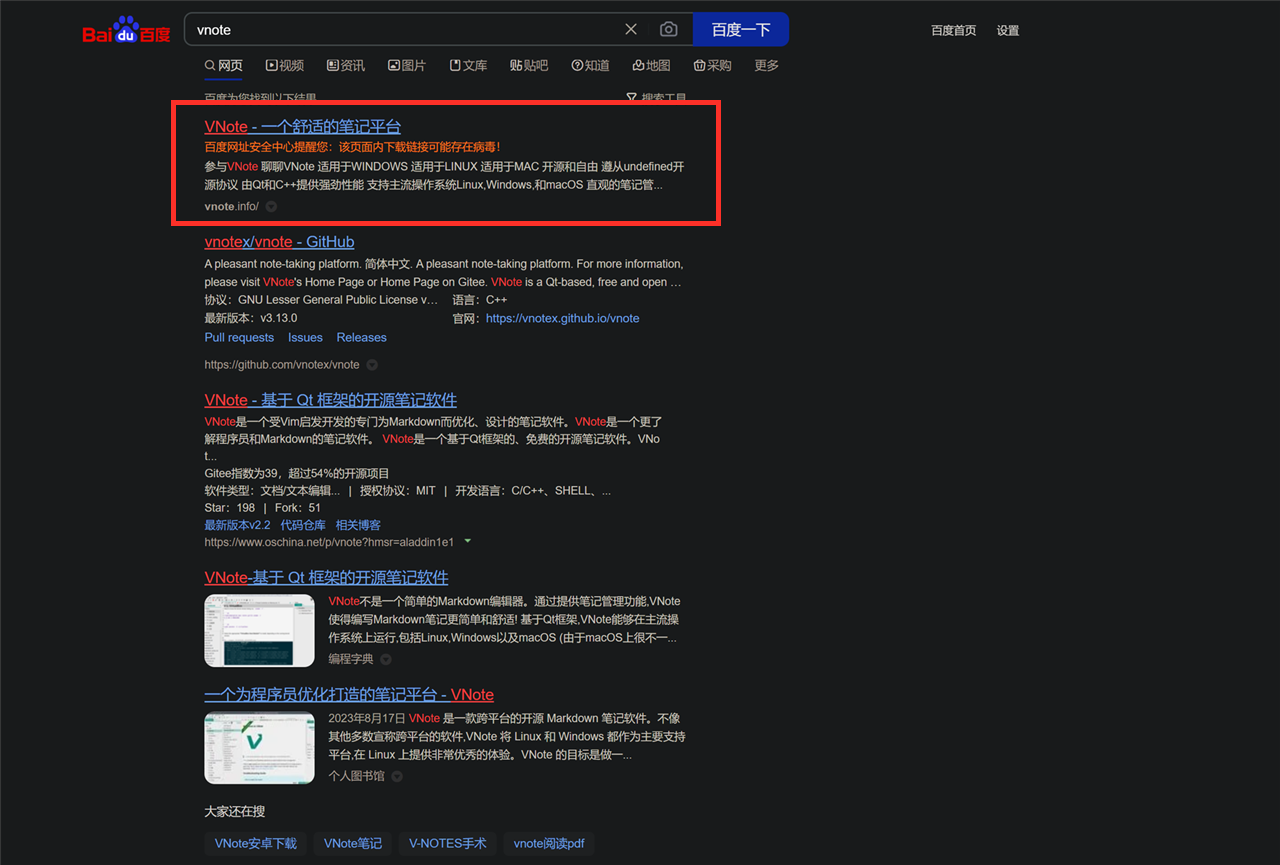The height and width of the screenshot is (865, 1280).
Task: Search related VNote安卓下载
Action: tap(256, 844)
